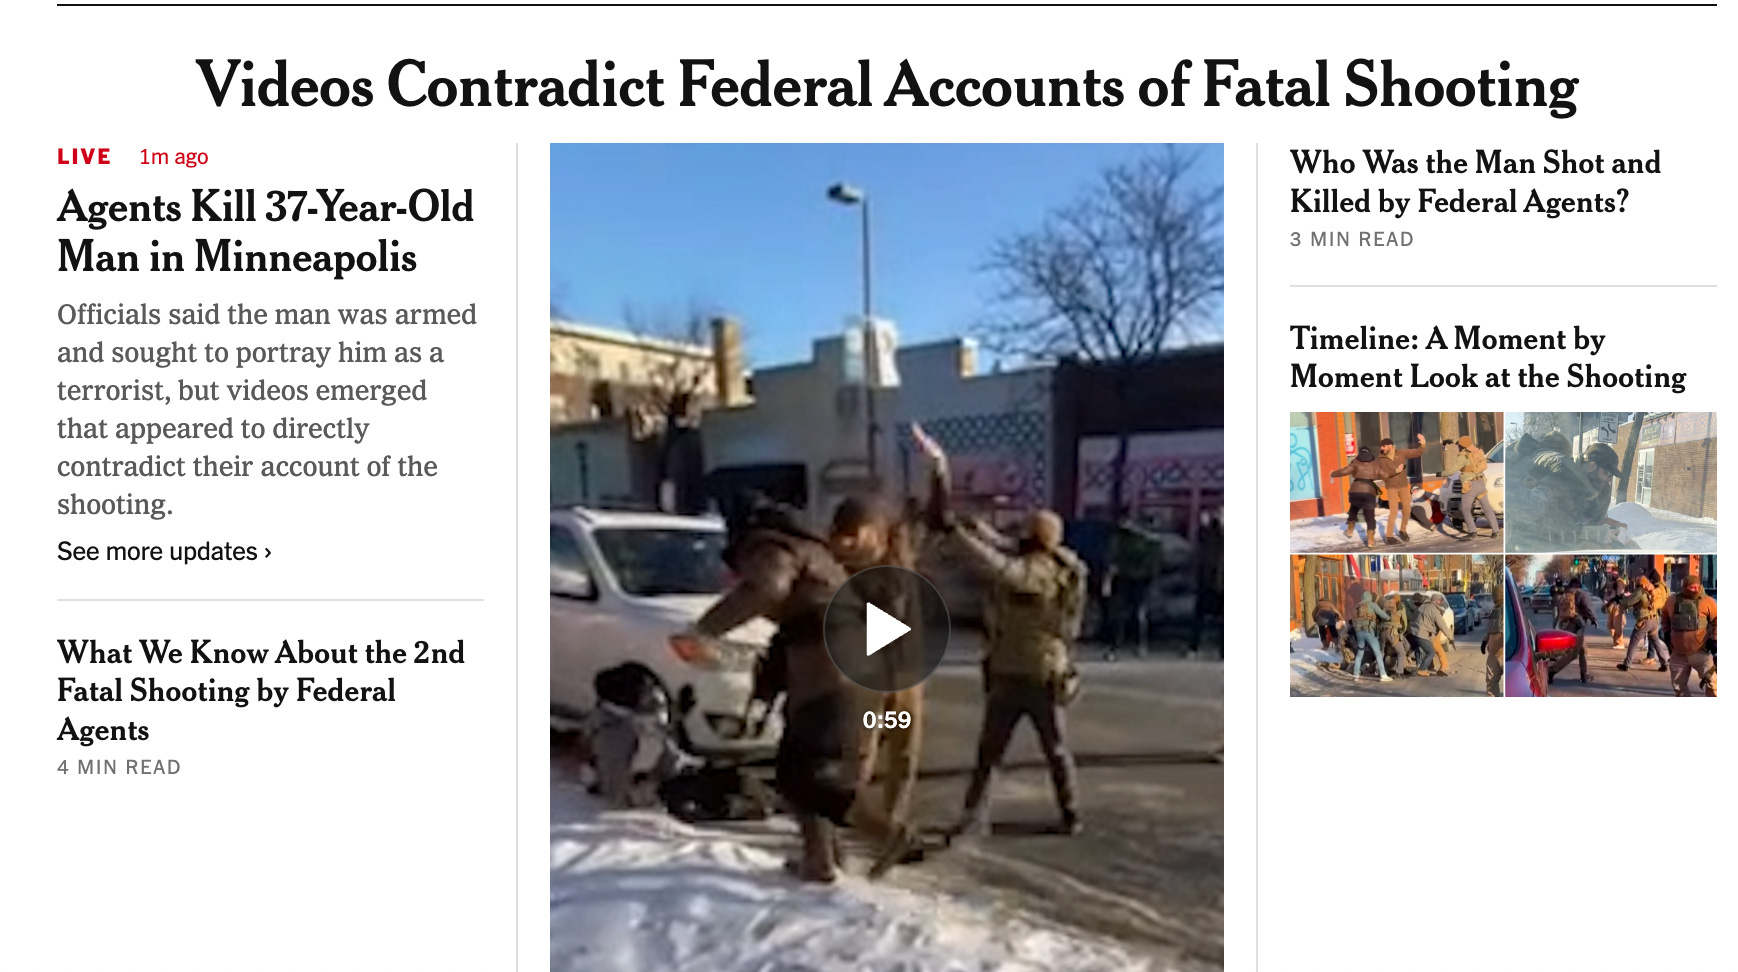This screenshot has height=972, width=1738.
Task: Open 'Timeline: A Moment by Moment Look' article
Action: click(1488, 357)
